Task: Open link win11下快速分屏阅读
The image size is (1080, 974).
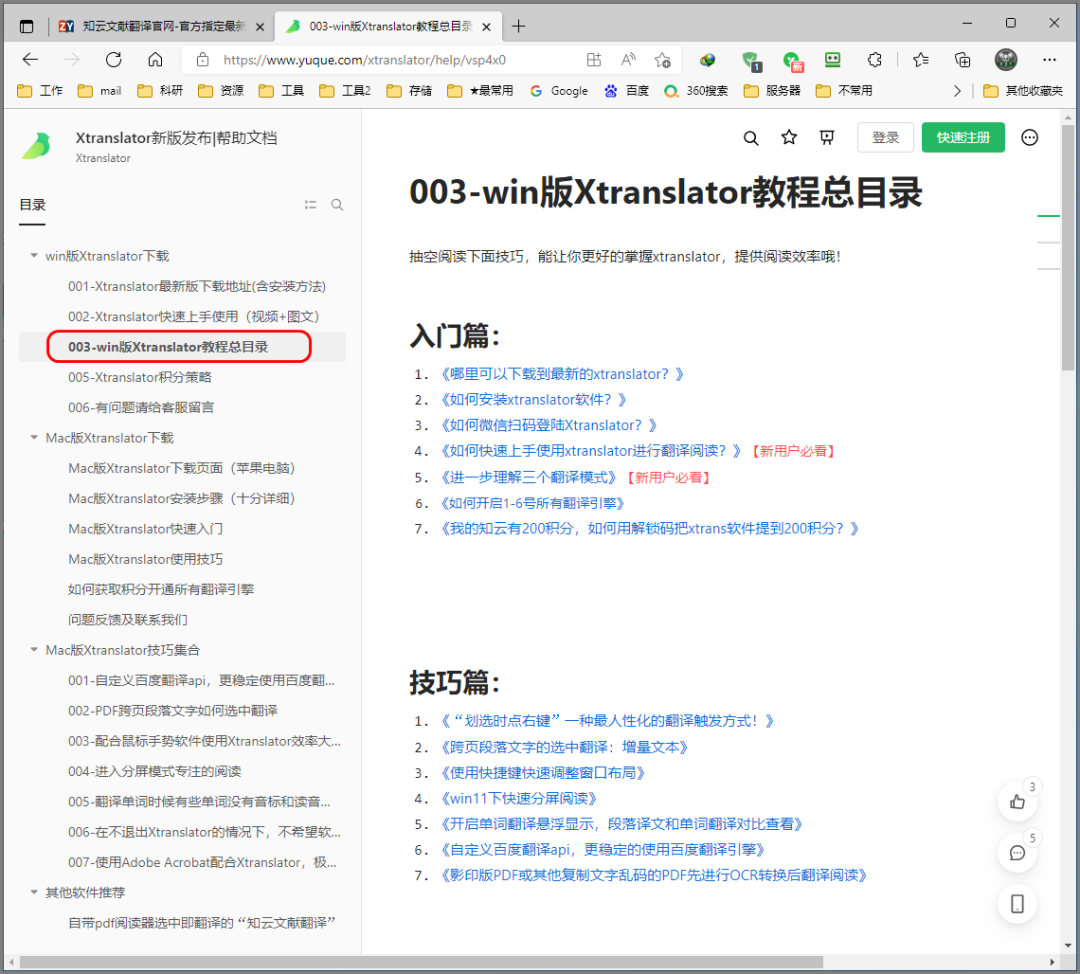Action: tap(519, 798)
